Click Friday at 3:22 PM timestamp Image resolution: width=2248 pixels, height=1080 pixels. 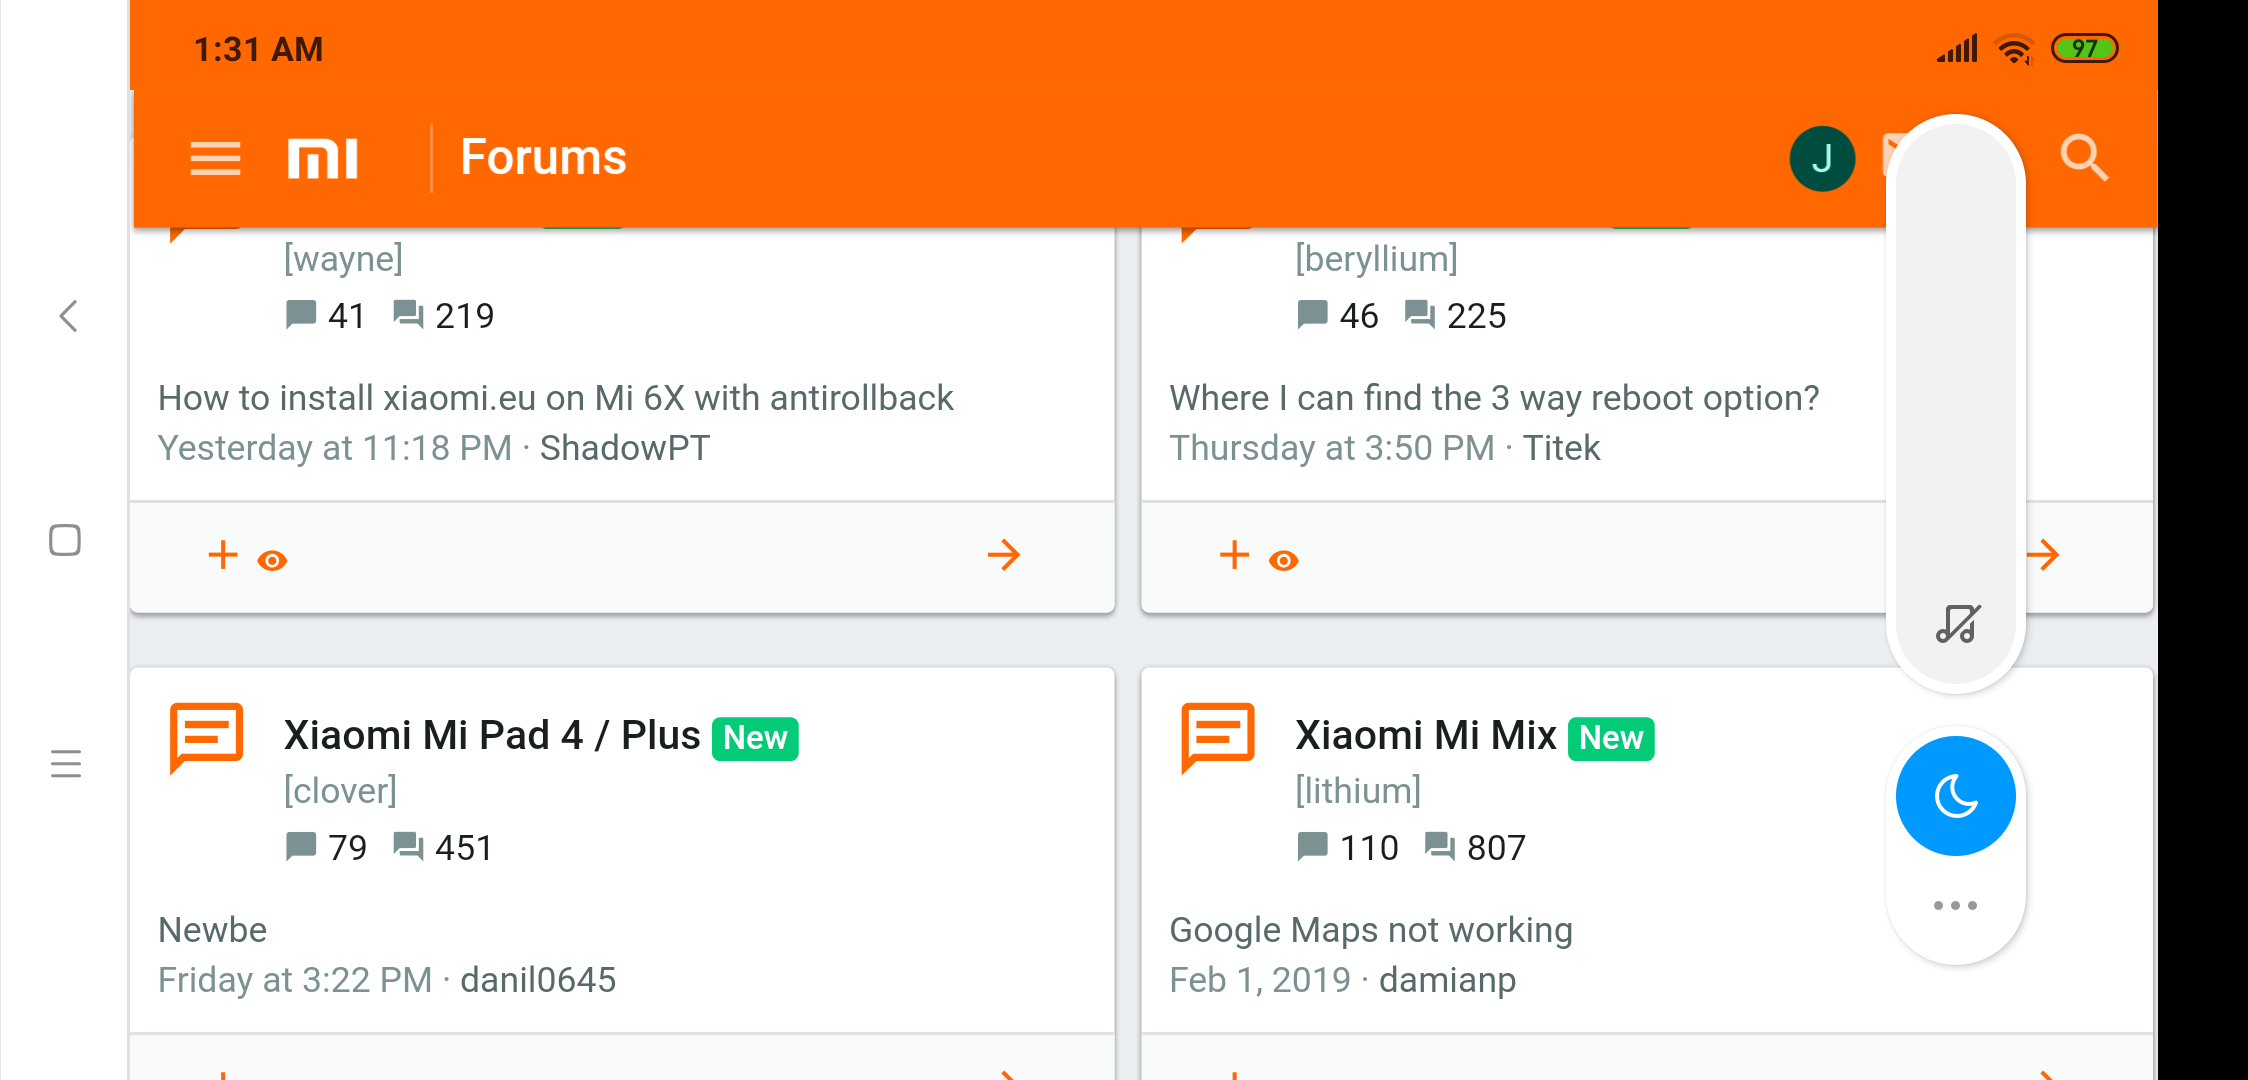[295, 980]
